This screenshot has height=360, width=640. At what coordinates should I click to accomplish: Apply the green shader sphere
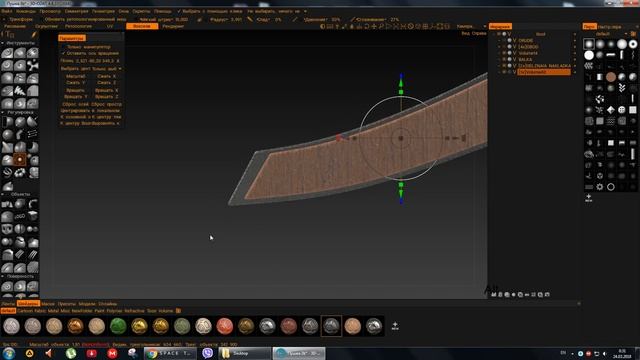tap(118, 326)
